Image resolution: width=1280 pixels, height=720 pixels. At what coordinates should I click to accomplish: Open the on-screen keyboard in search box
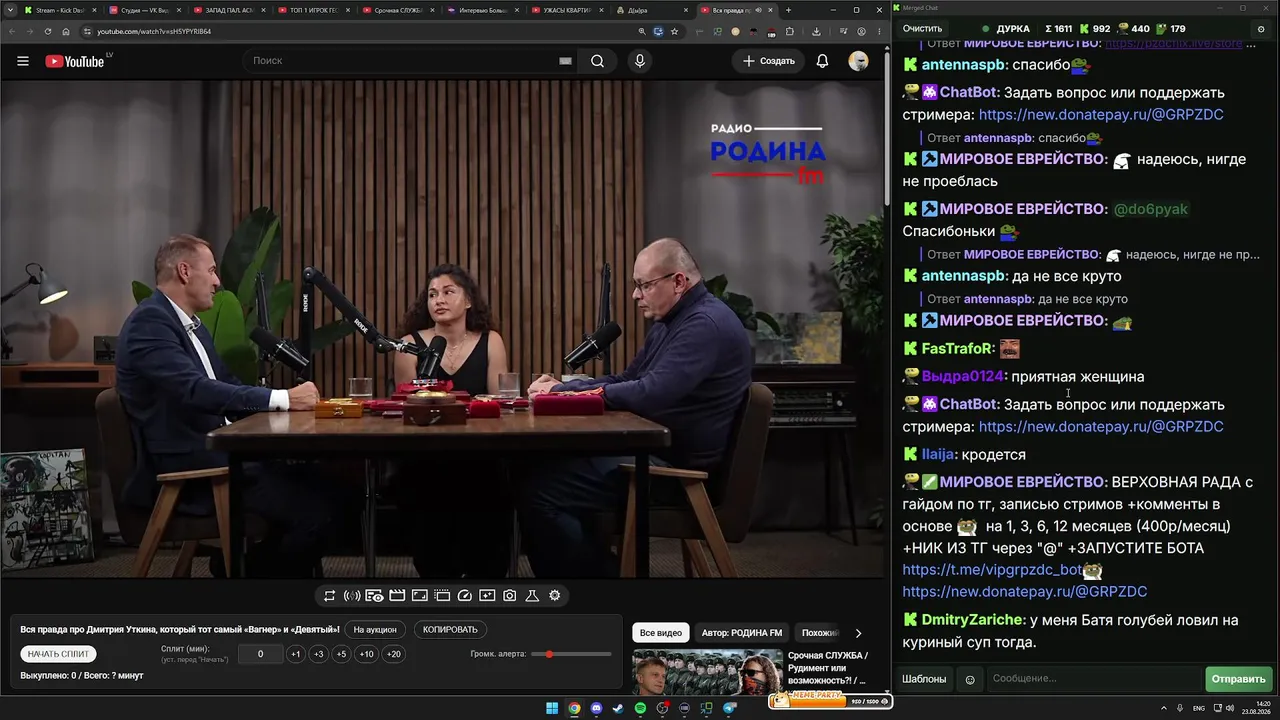[x=565, y=61]
